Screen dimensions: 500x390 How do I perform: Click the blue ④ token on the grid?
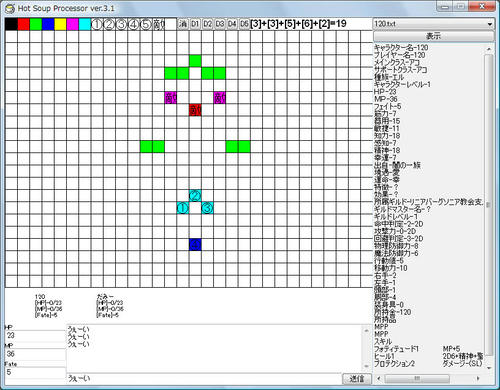pos(195,245)
